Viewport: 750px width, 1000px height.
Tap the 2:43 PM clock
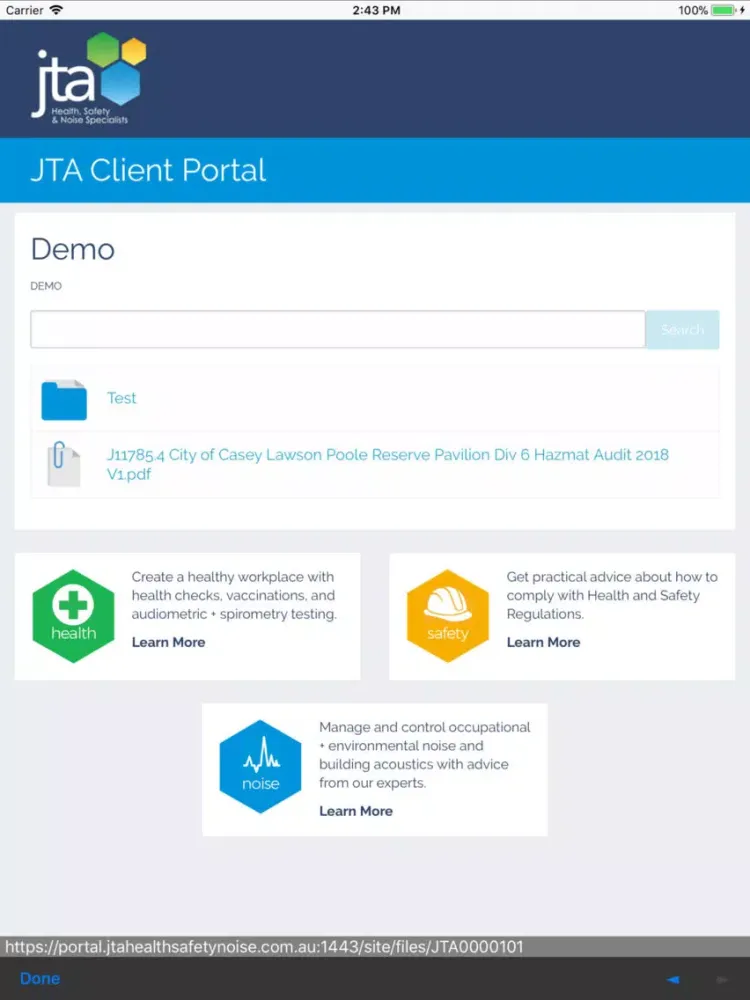tap(376, 10)
